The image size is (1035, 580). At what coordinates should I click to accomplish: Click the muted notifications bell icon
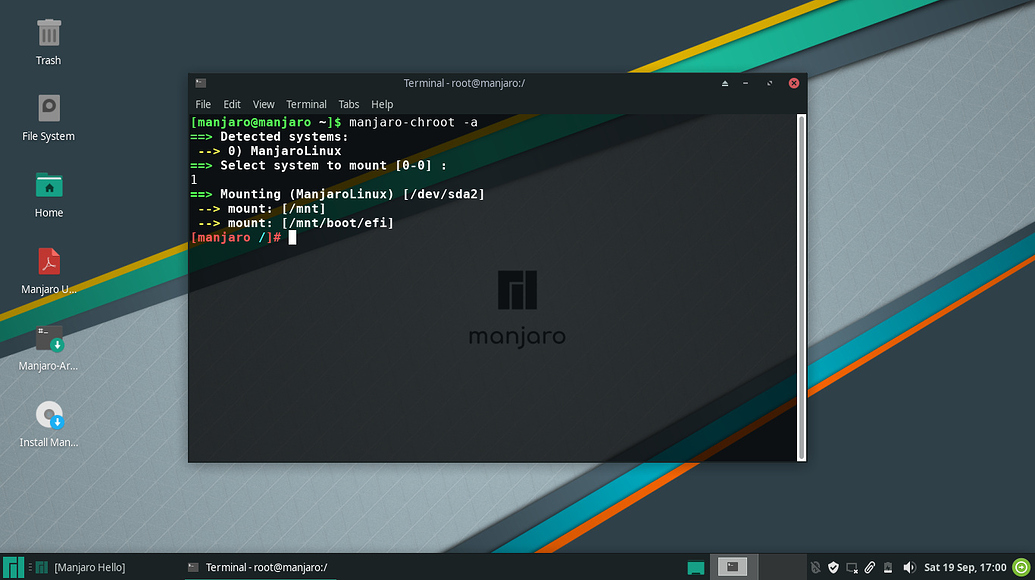pos(816,567)
